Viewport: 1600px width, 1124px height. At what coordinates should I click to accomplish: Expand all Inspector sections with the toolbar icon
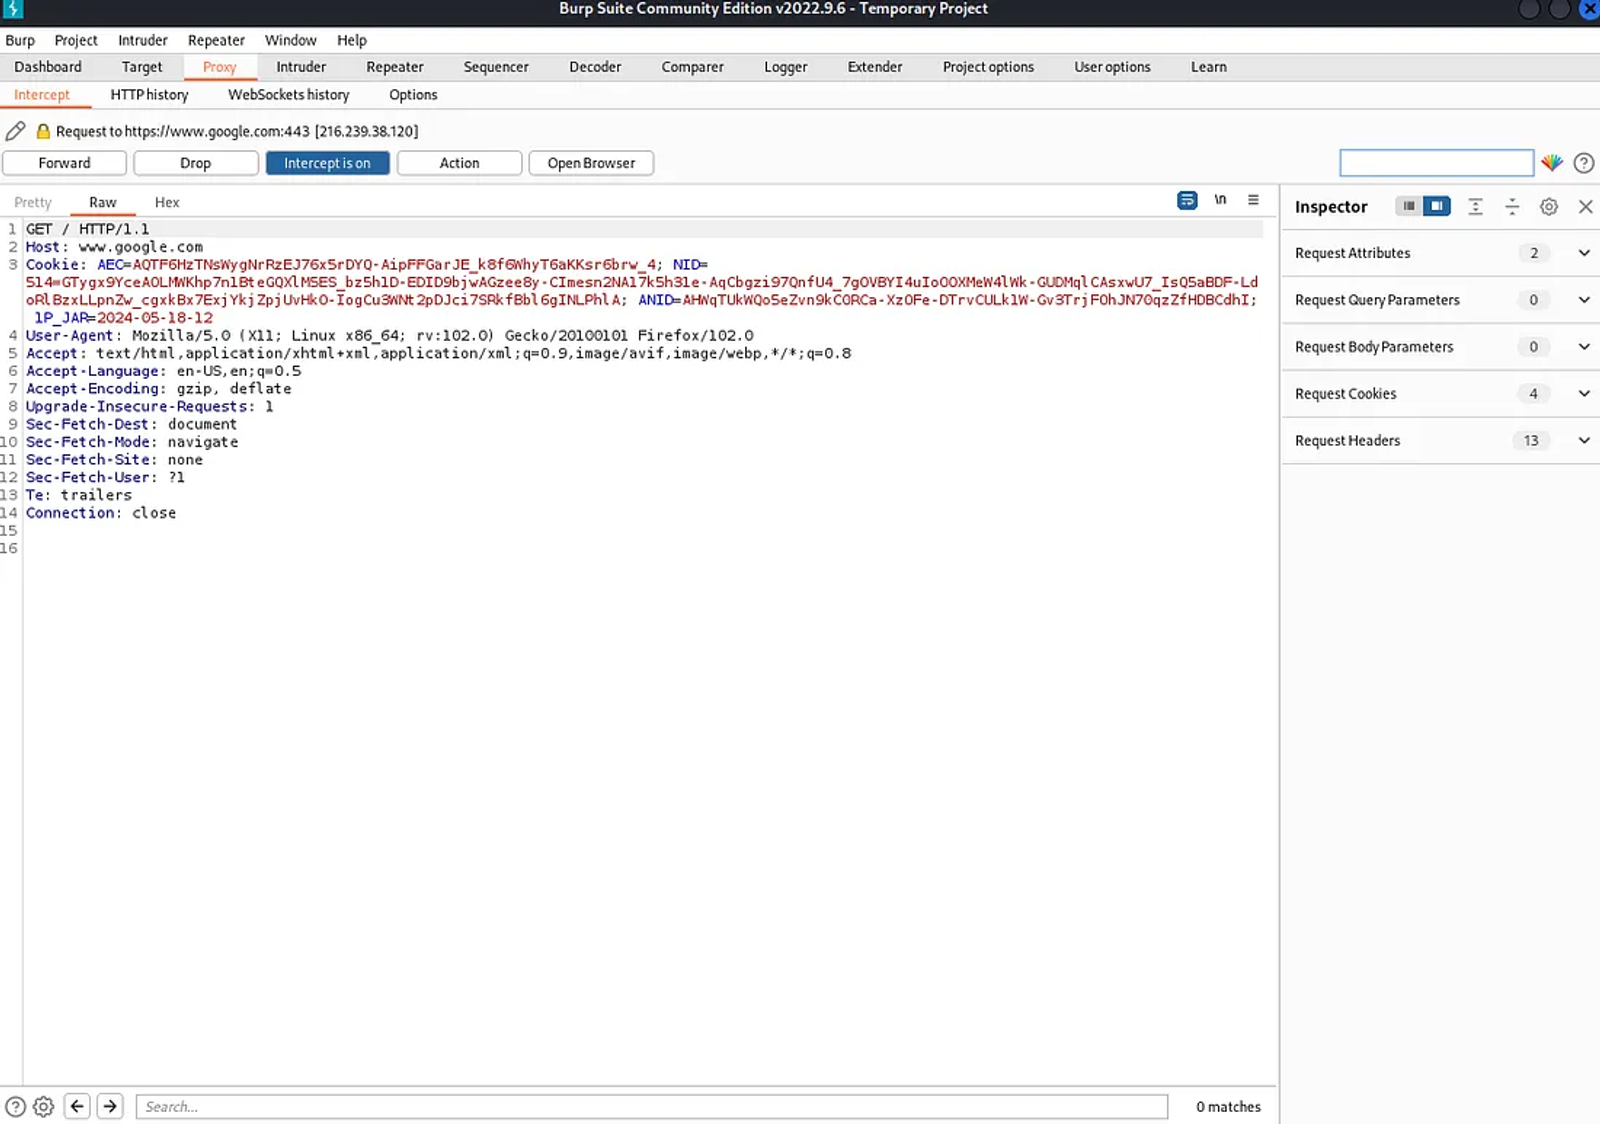tap(1475, 206)
